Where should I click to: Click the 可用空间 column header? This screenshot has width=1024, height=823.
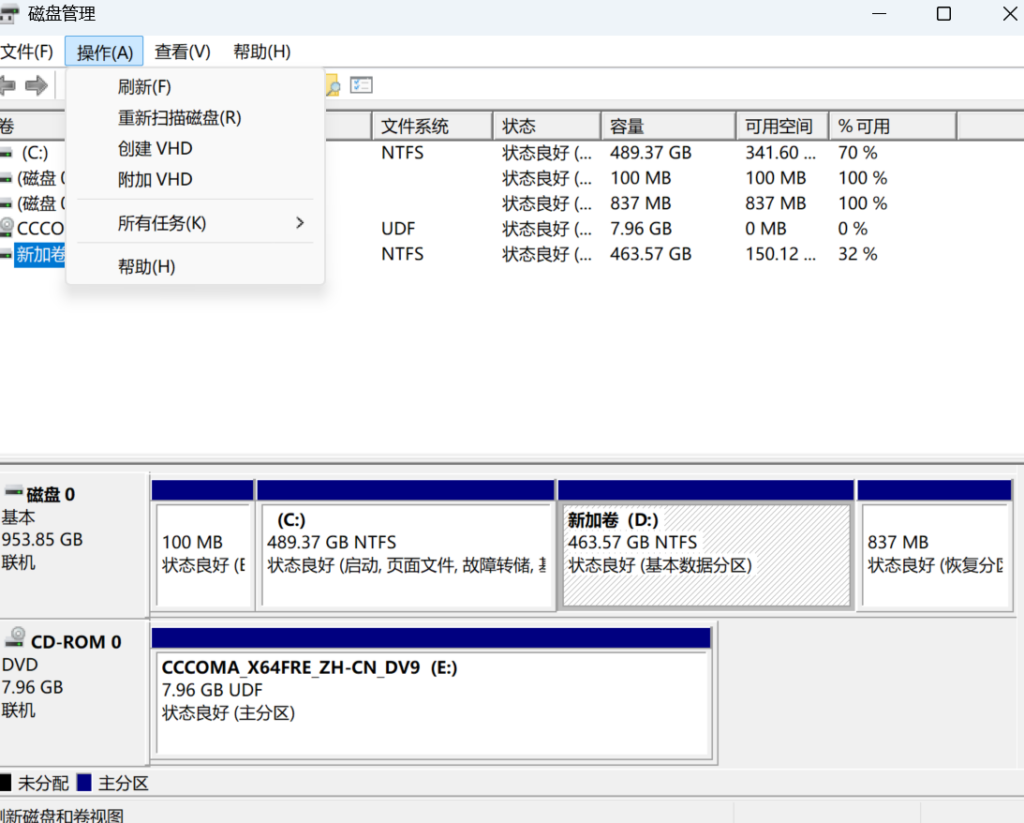780,126
